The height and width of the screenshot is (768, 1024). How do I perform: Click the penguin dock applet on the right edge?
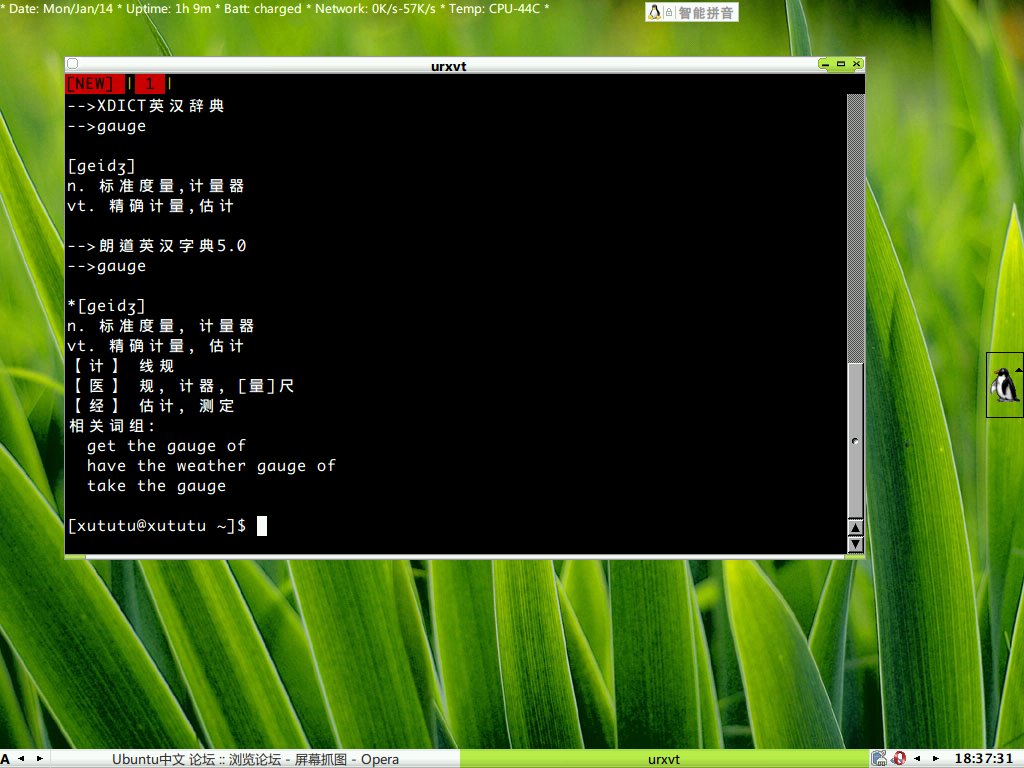point(1004,385)
